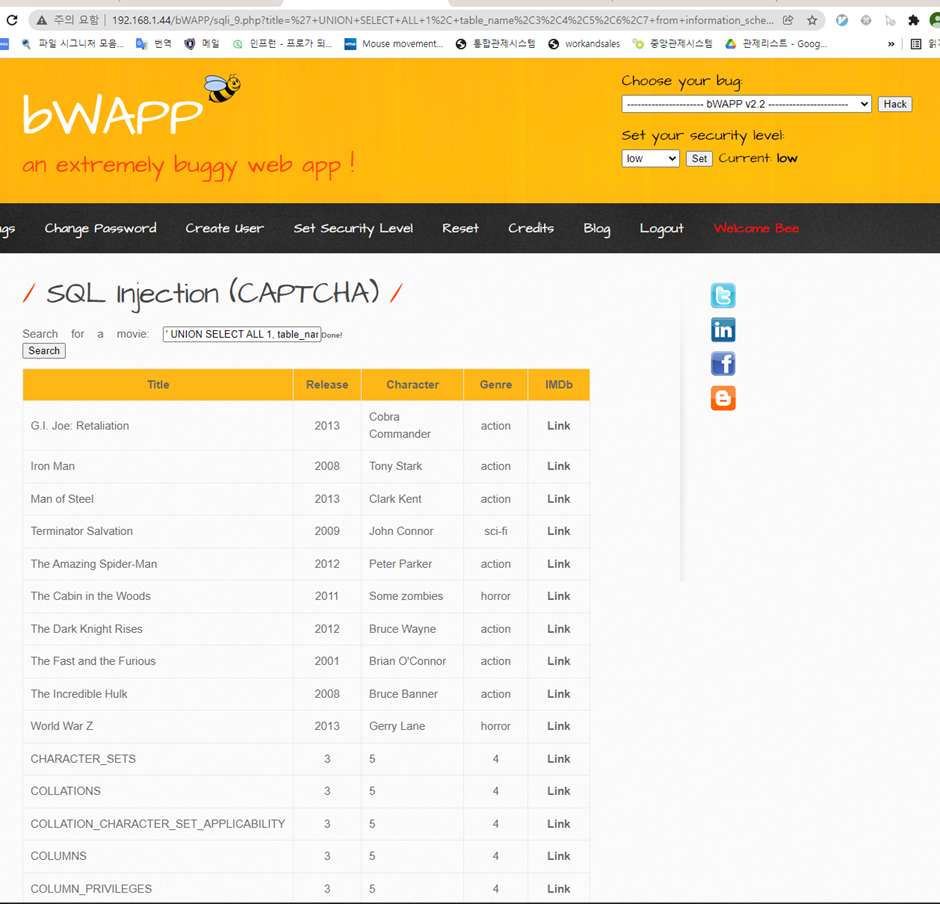
Task: Click the Set security level button
Action: tap(699, 158)
